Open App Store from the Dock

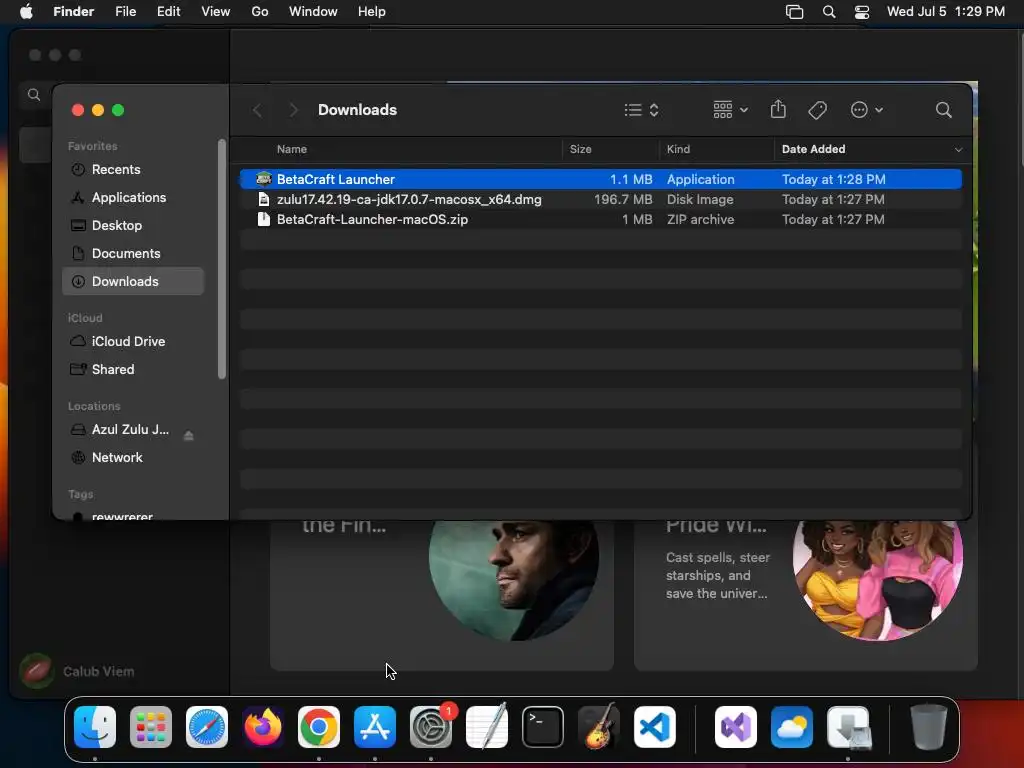click(x=375, y=727)
